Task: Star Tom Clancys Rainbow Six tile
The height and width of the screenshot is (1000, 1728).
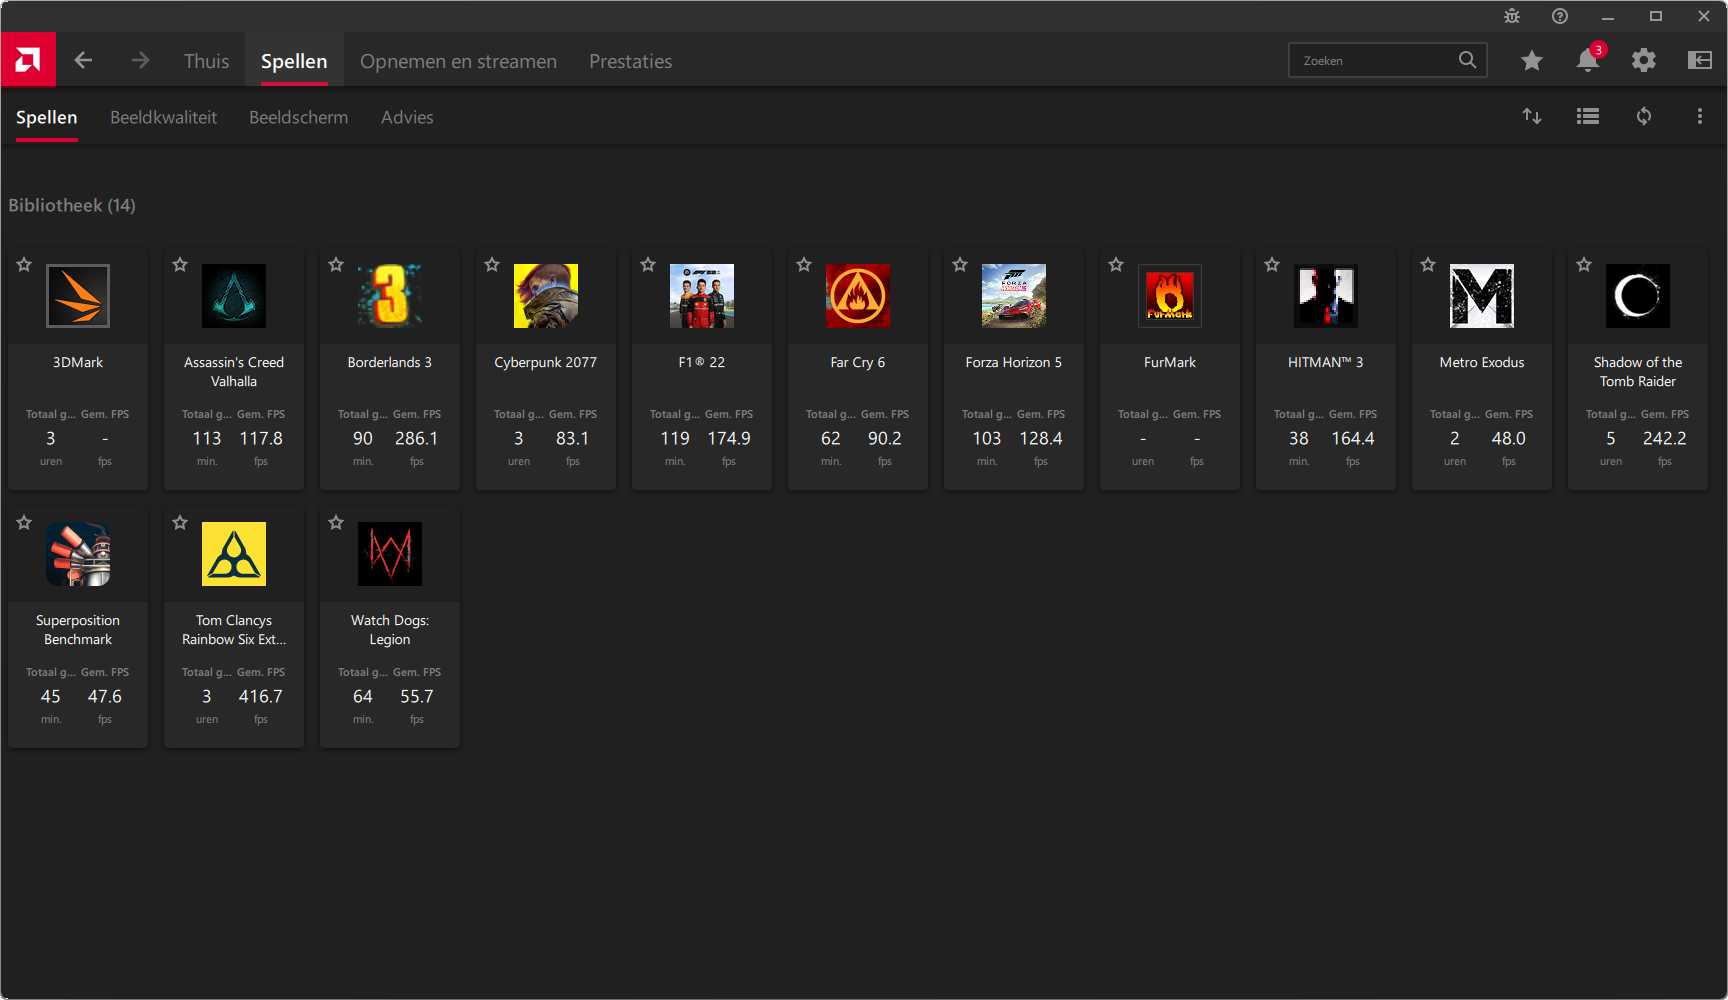Action: 180,523
